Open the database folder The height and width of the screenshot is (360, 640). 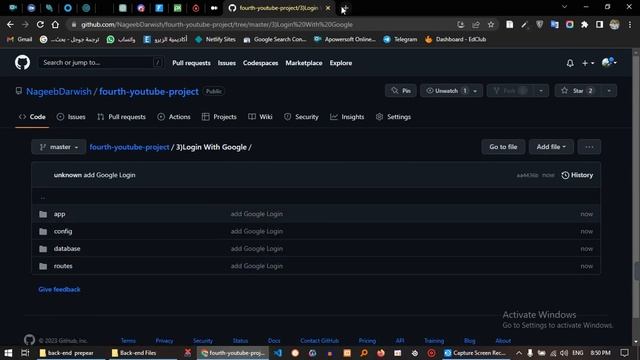pos(67,249)
